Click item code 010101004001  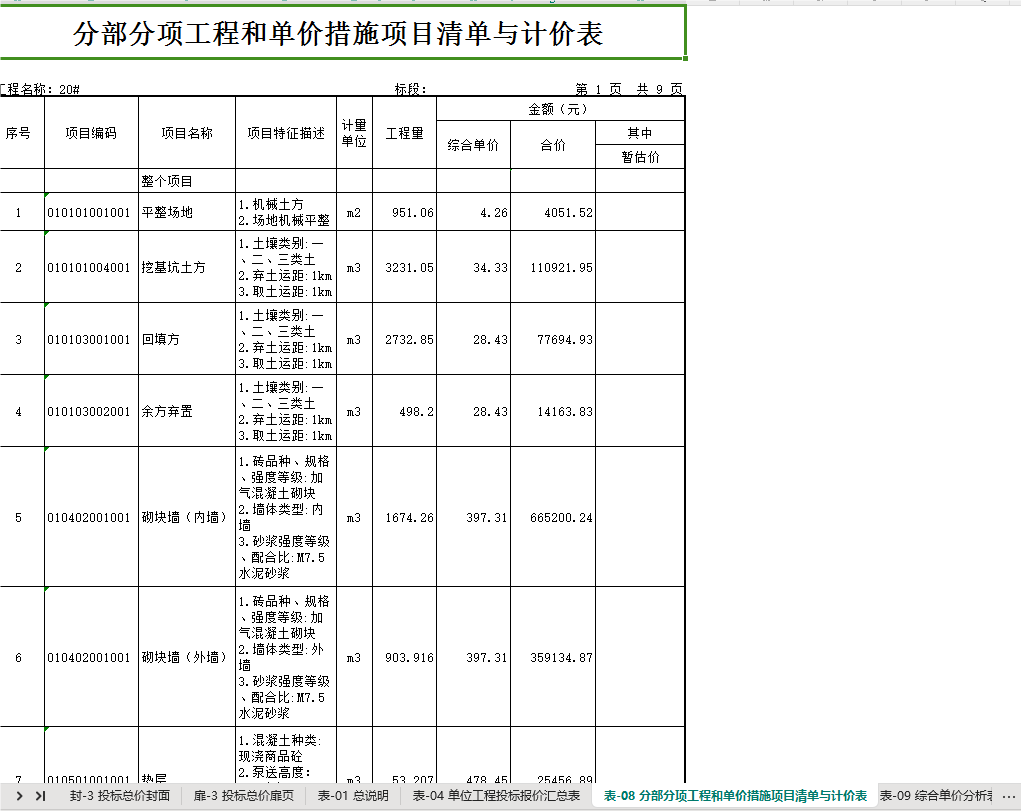(91, 267)
